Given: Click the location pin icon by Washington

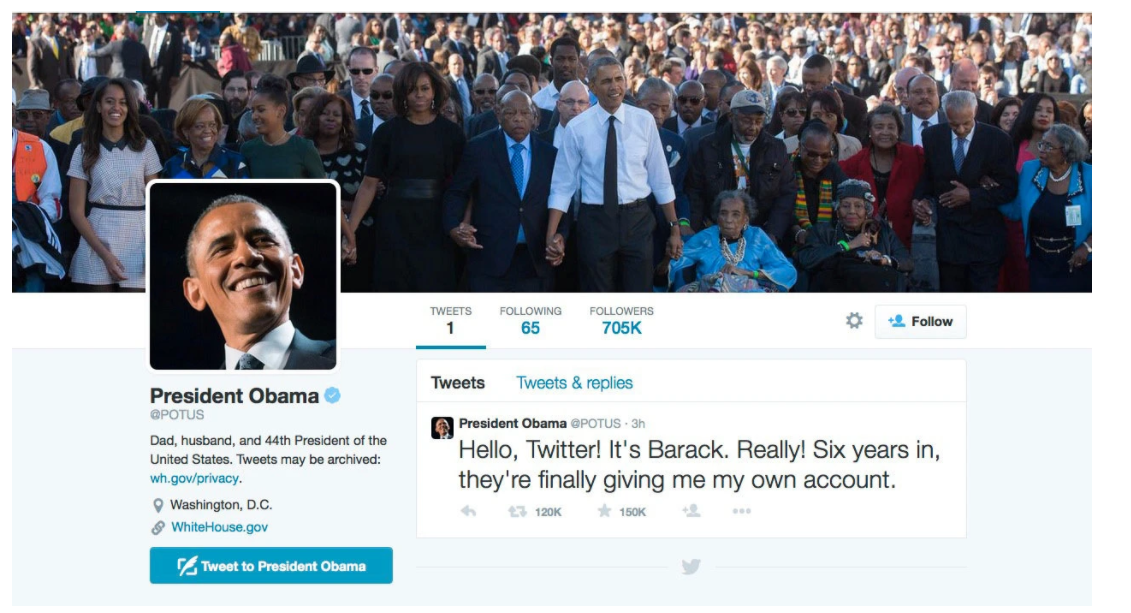Looking at the screenshot, I should pos(158,506).
